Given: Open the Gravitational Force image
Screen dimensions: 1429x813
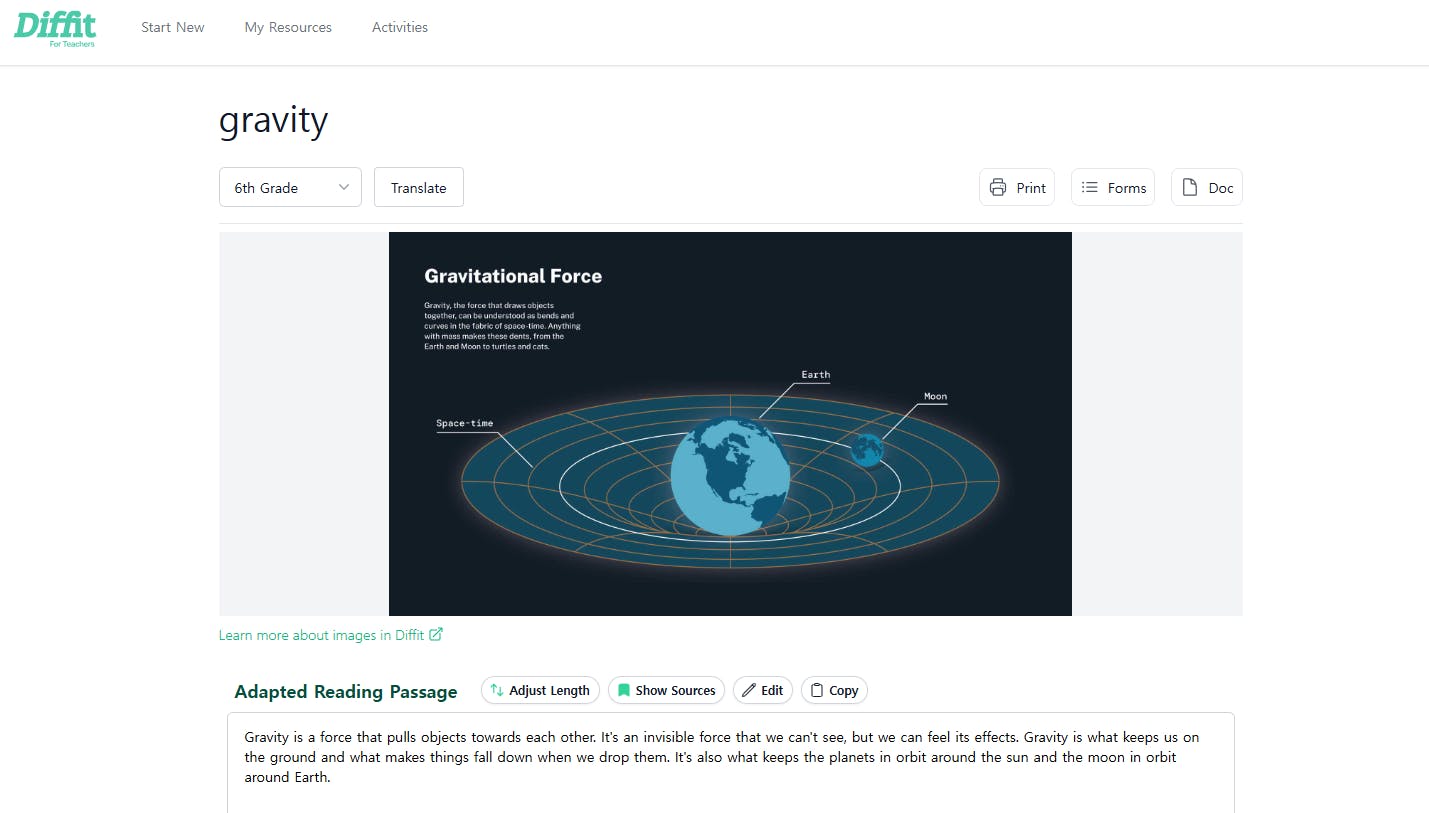Looking at the screenshot, I should 730,424.
